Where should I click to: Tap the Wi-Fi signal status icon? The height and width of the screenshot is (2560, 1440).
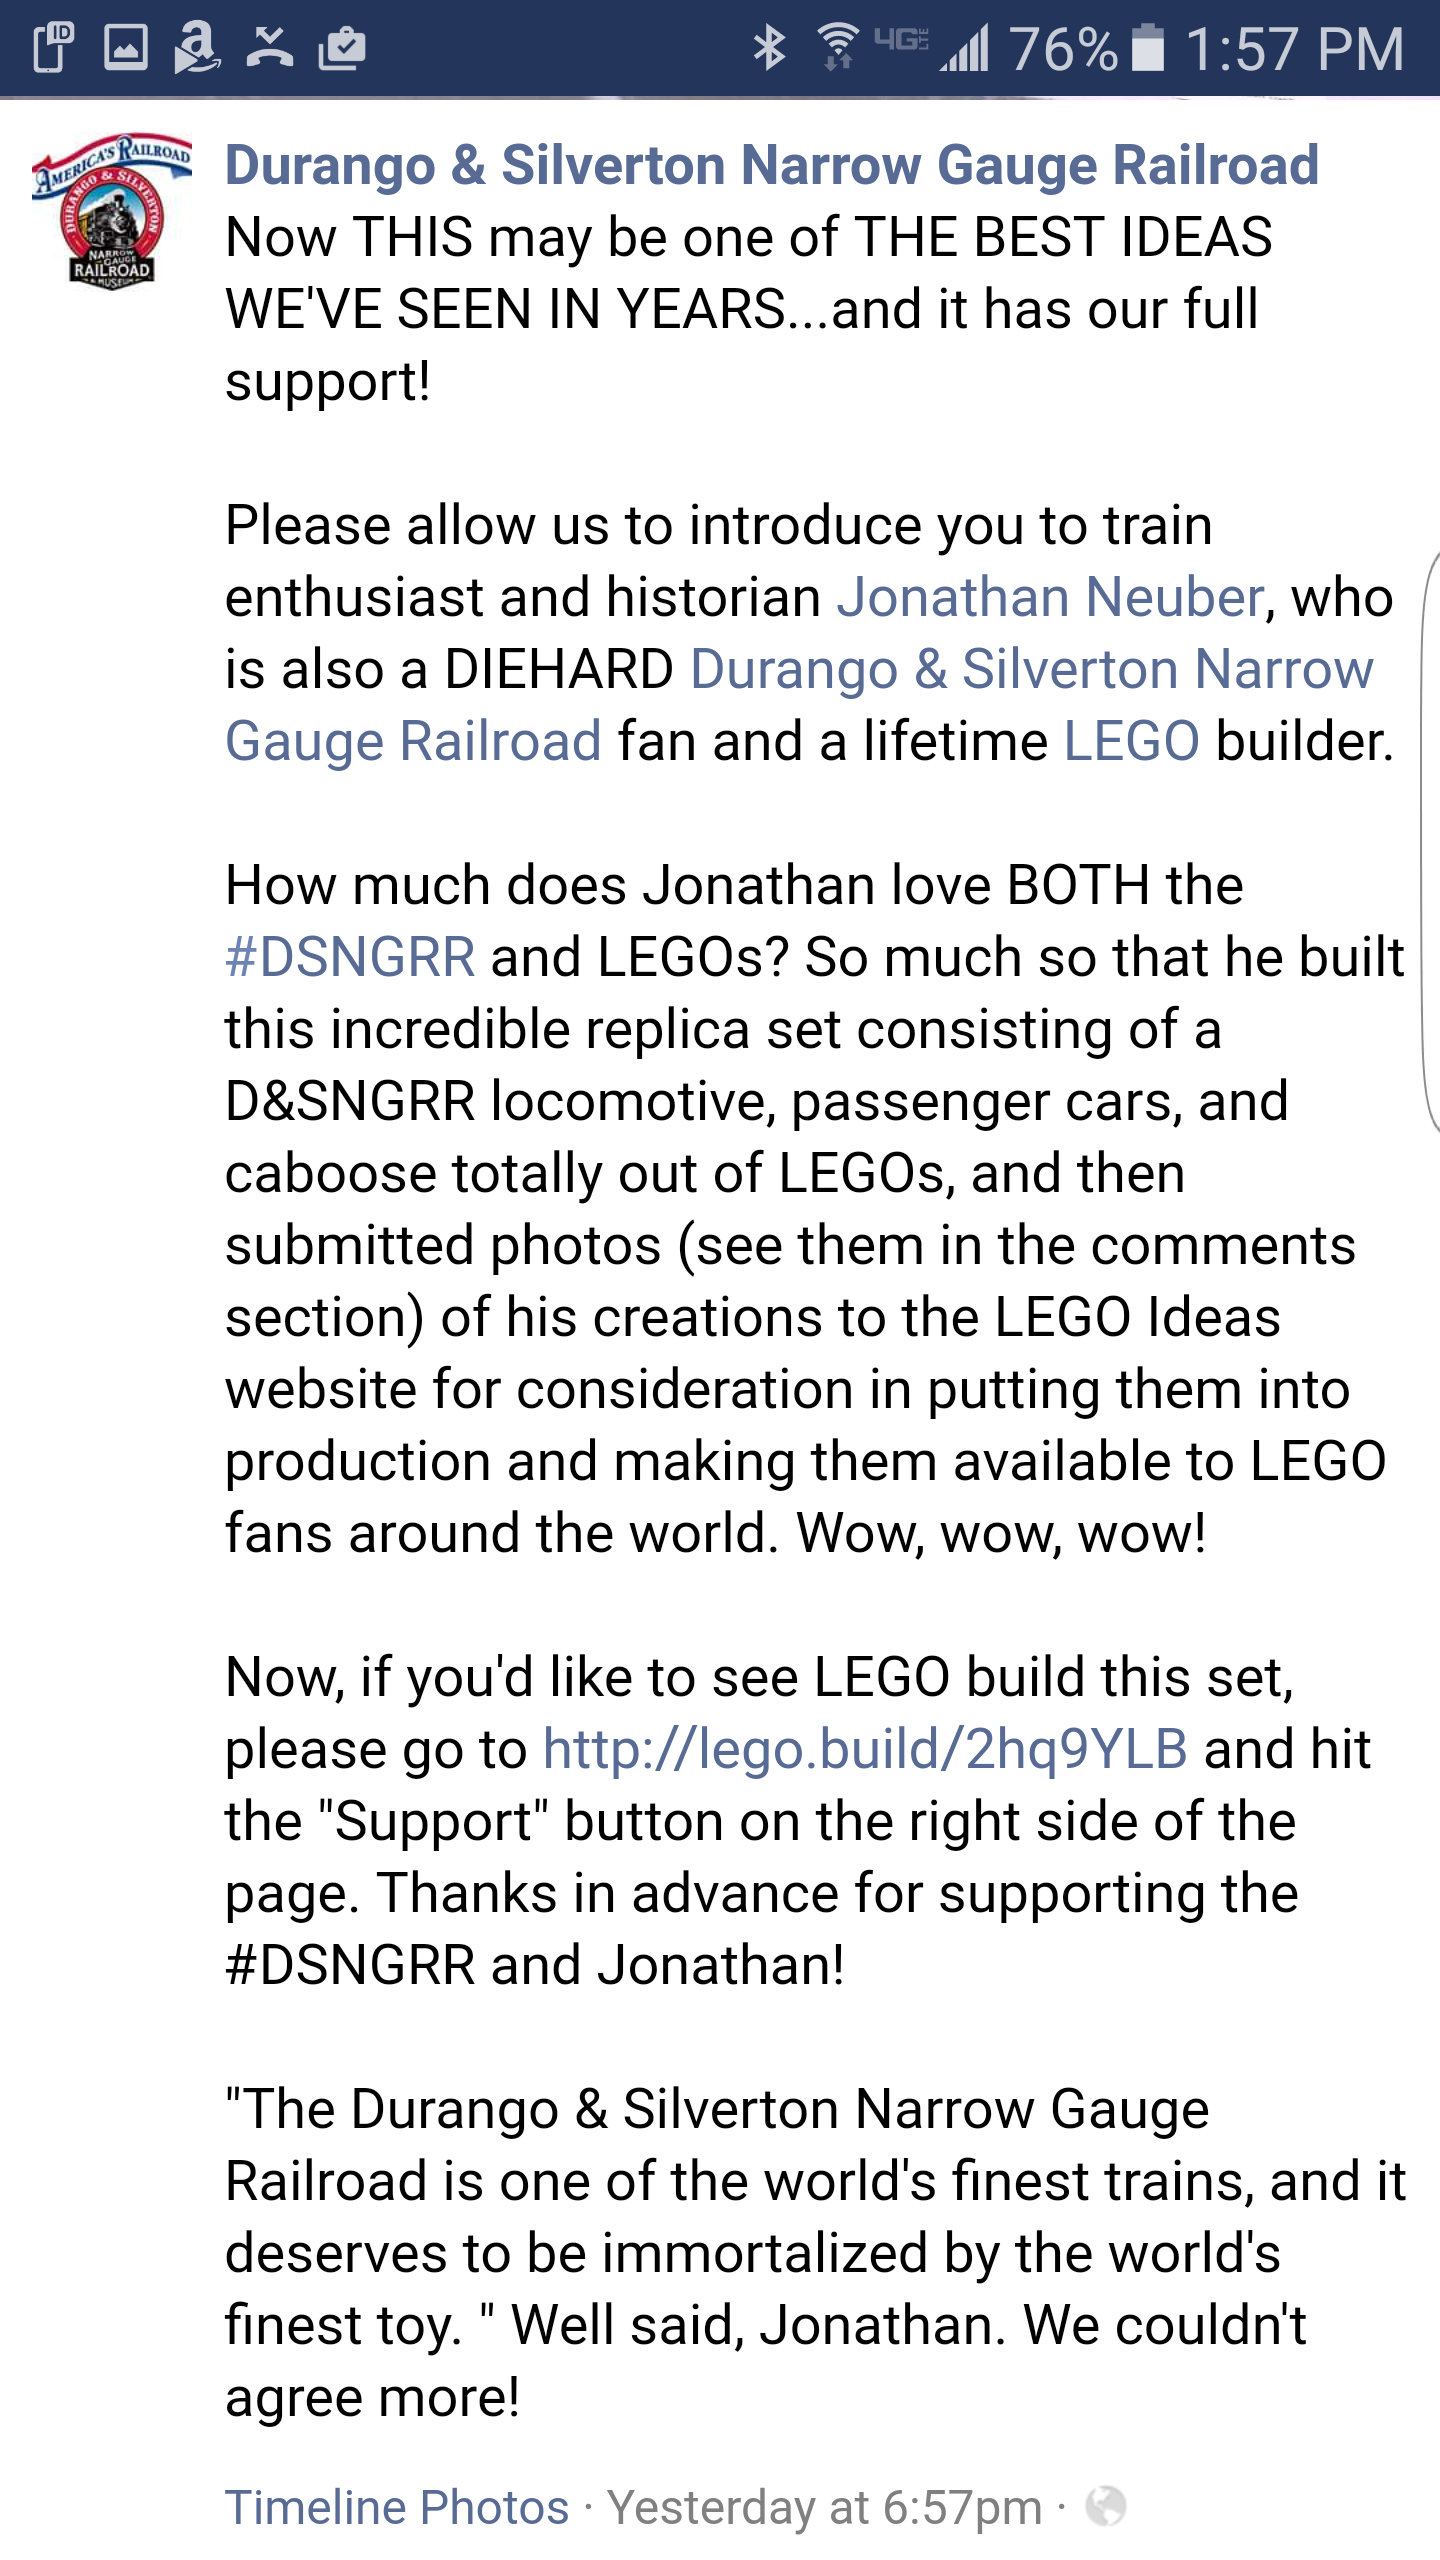[x=838, y=48]
